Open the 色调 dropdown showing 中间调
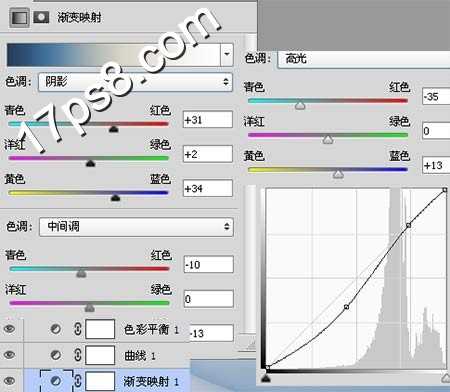450x392 pixels. pyautogui.click(x=136, y=227)
